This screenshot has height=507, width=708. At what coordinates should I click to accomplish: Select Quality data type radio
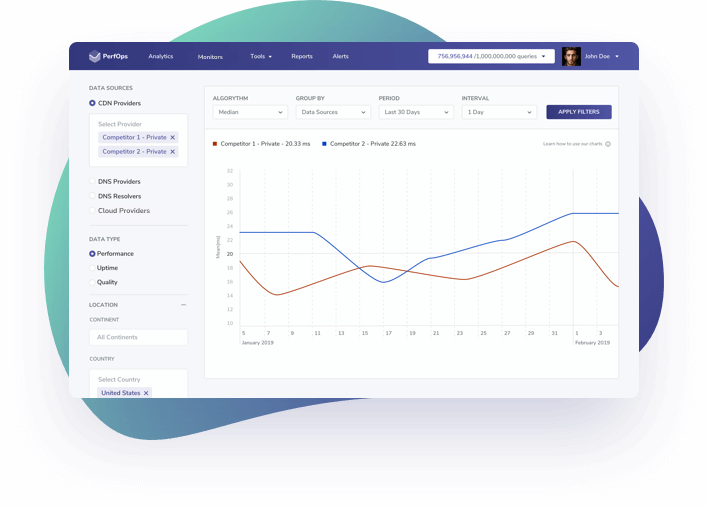pyautogui.click(x=92, y=282)
